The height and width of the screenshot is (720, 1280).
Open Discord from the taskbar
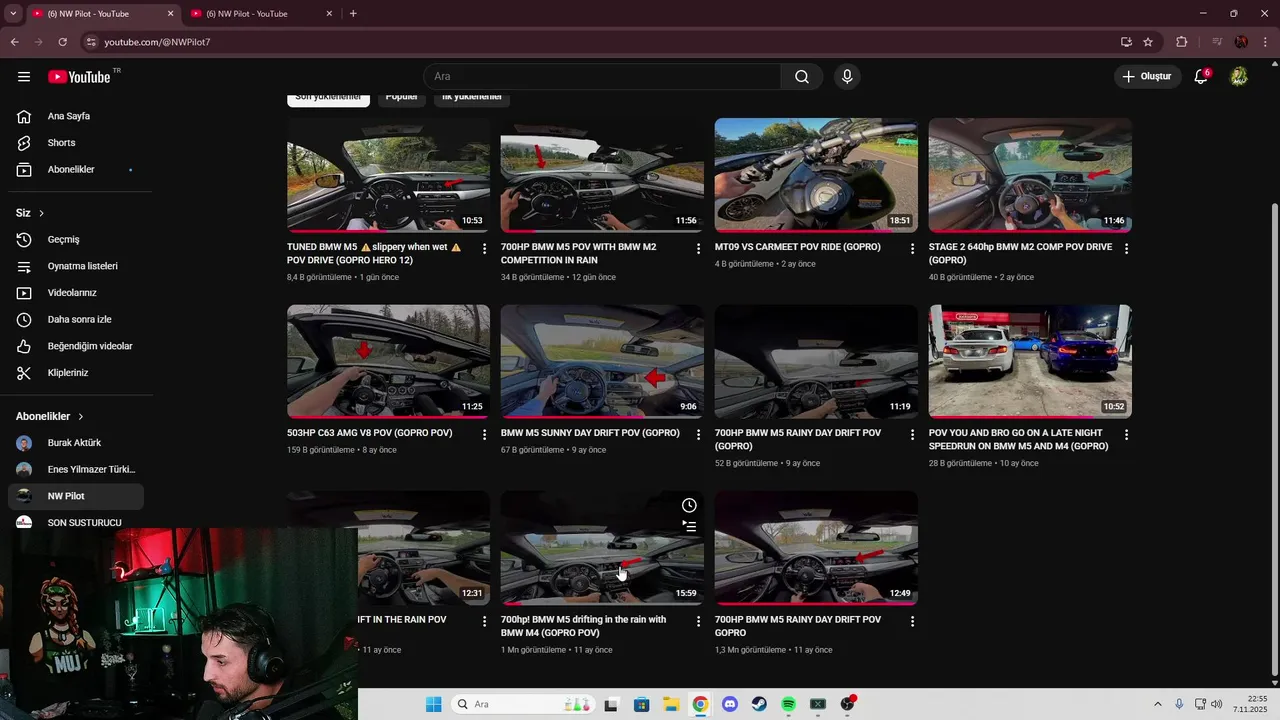coord(729,704)
